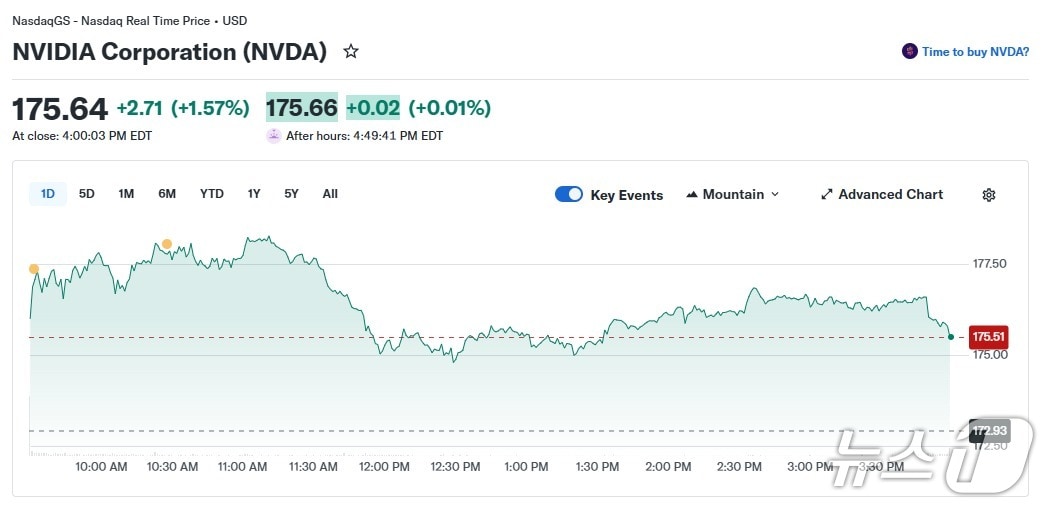This screenshot has height=509, width=1049.
Task: Open chart settings gear icon
Action: point(989,195)
